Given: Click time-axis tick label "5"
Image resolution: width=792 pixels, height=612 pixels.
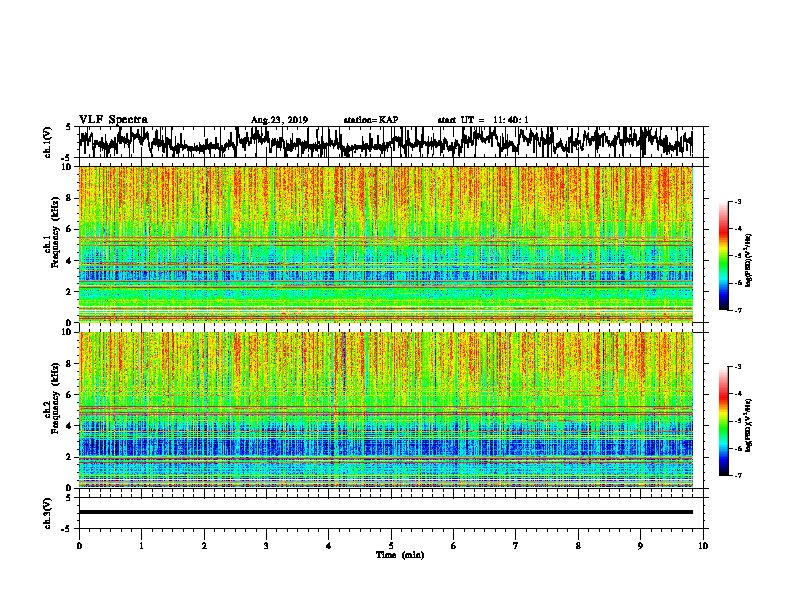Looking at the screenshot, I should [391, 546].
